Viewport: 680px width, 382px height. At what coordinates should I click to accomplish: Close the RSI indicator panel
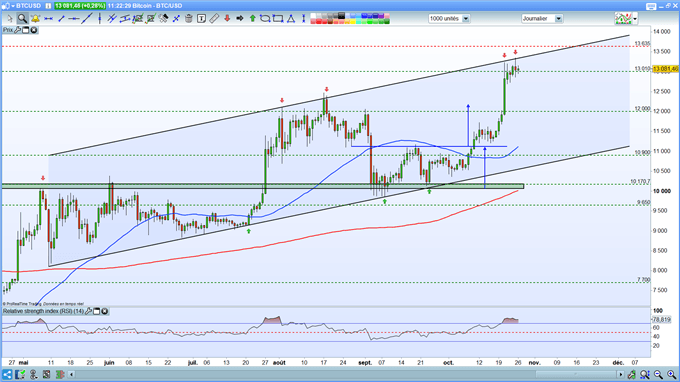(x=105, y=311)
